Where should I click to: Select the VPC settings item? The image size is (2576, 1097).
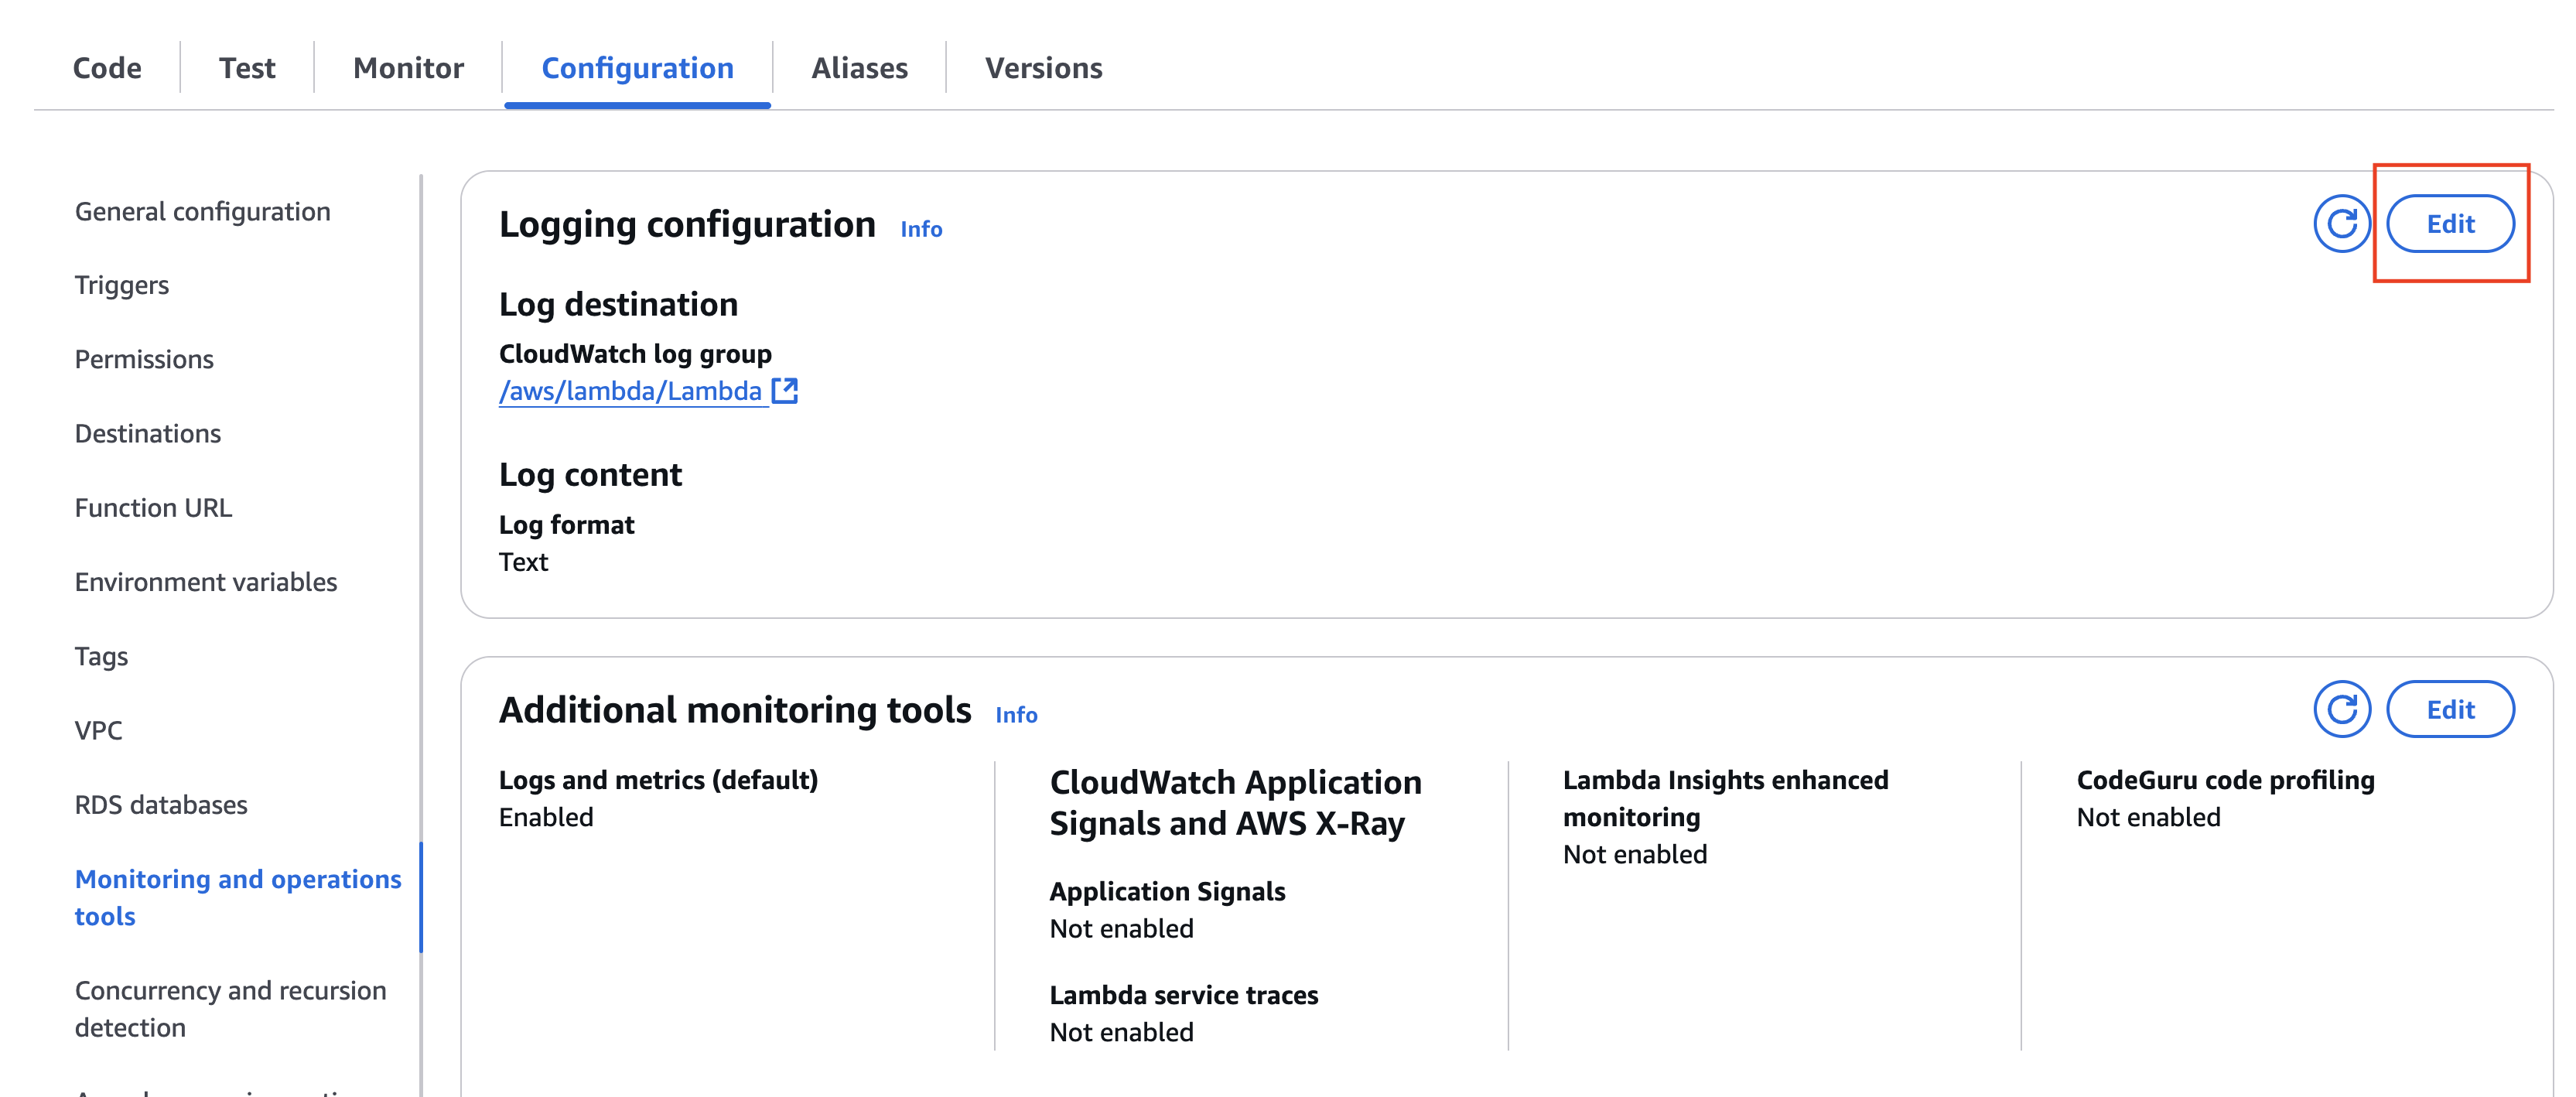[98, 731]
